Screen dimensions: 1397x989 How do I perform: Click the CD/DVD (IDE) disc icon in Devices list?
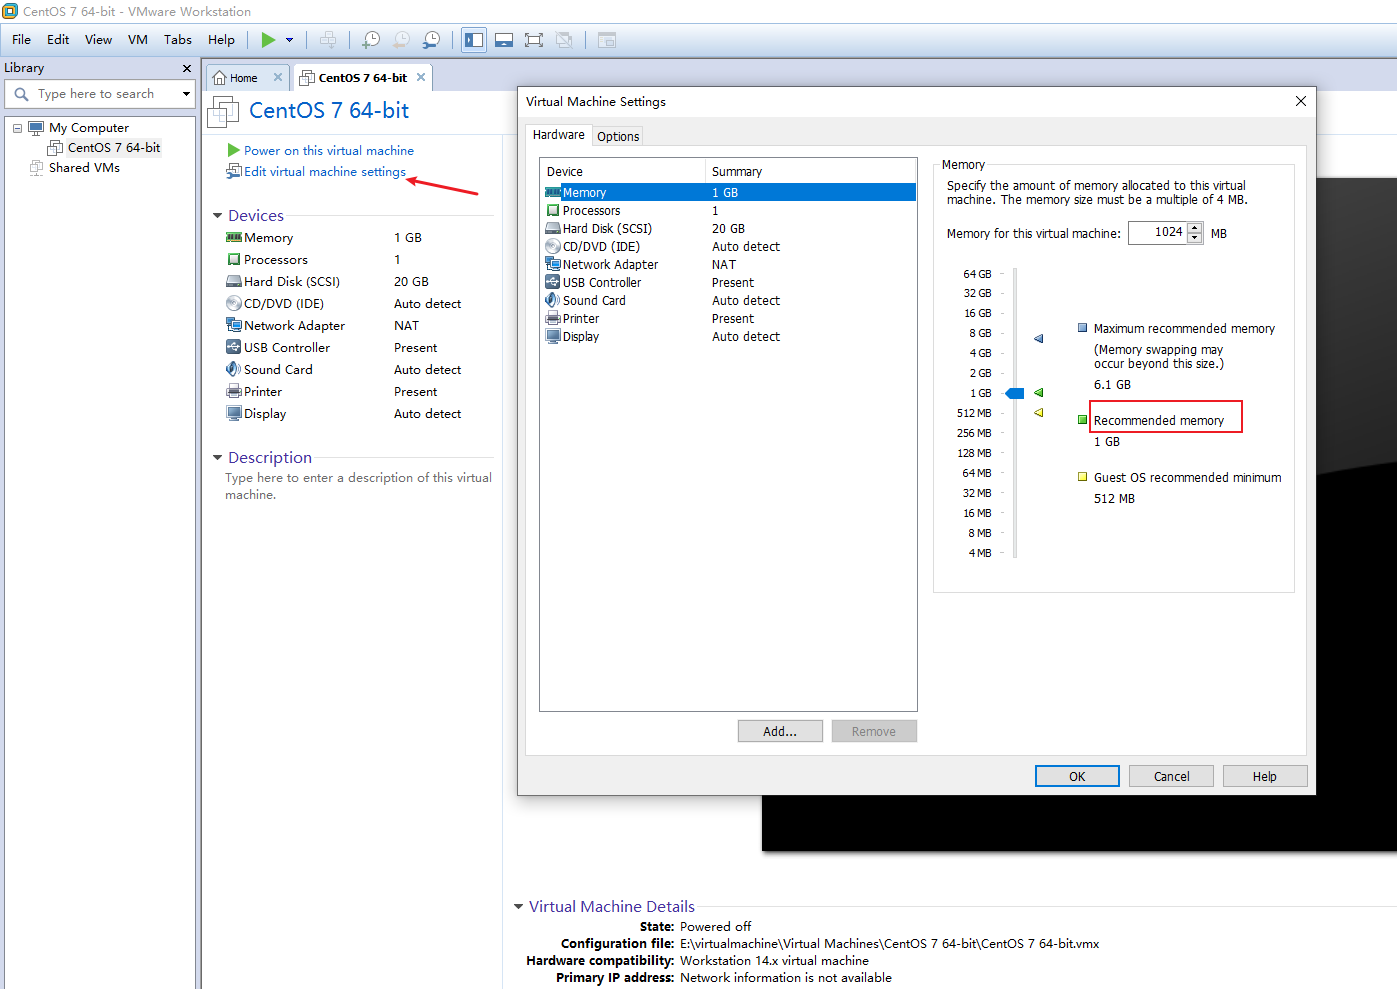(234, 304)
